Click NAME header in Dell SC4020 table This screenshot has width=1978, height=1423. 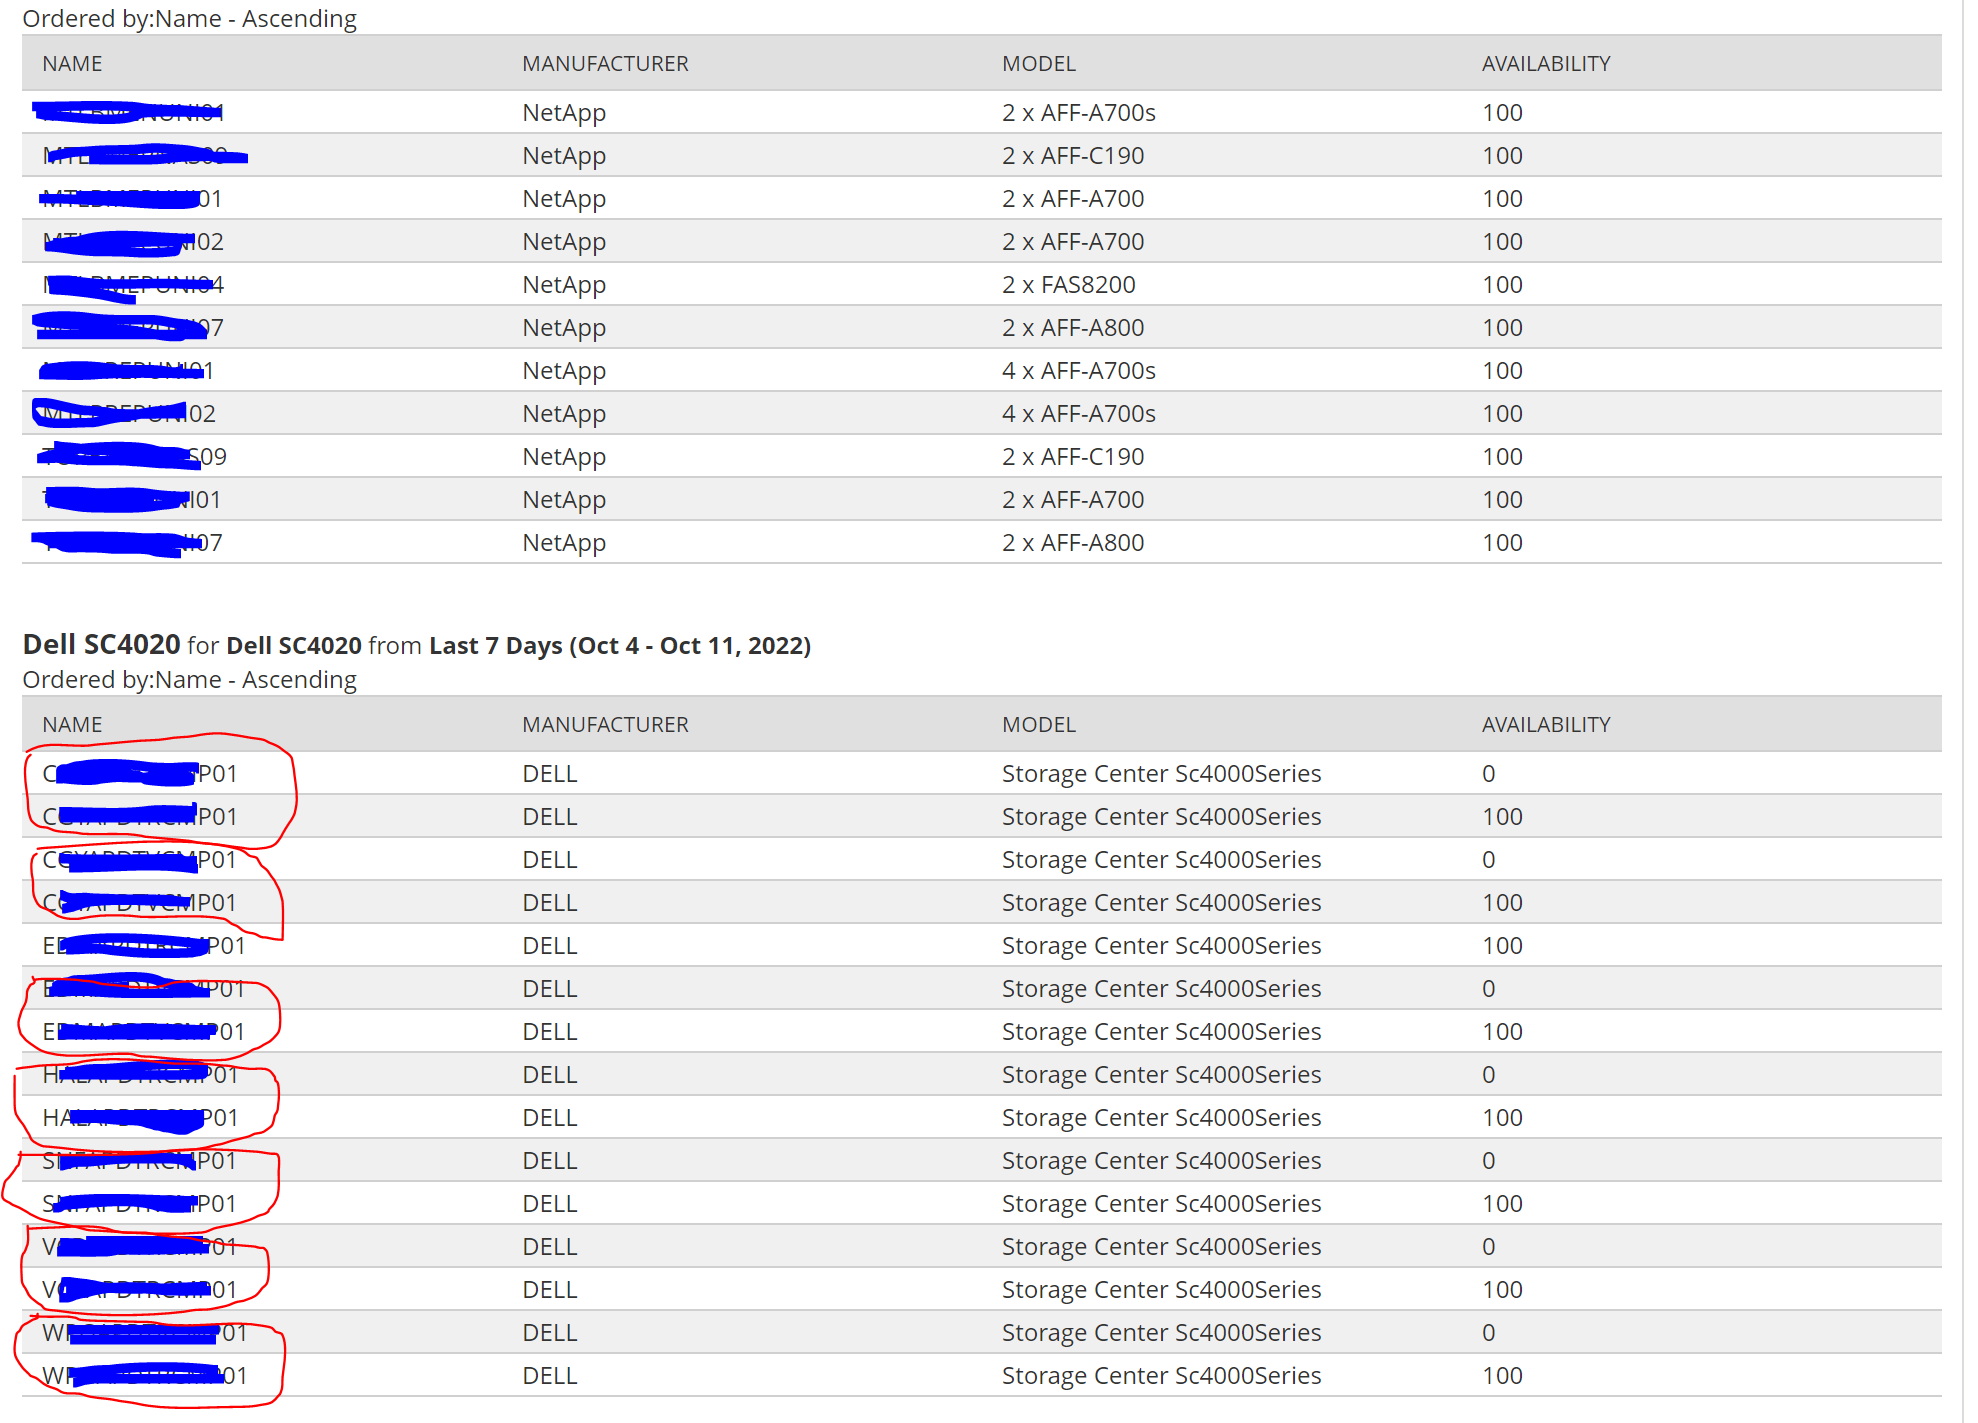coord(72,725)
